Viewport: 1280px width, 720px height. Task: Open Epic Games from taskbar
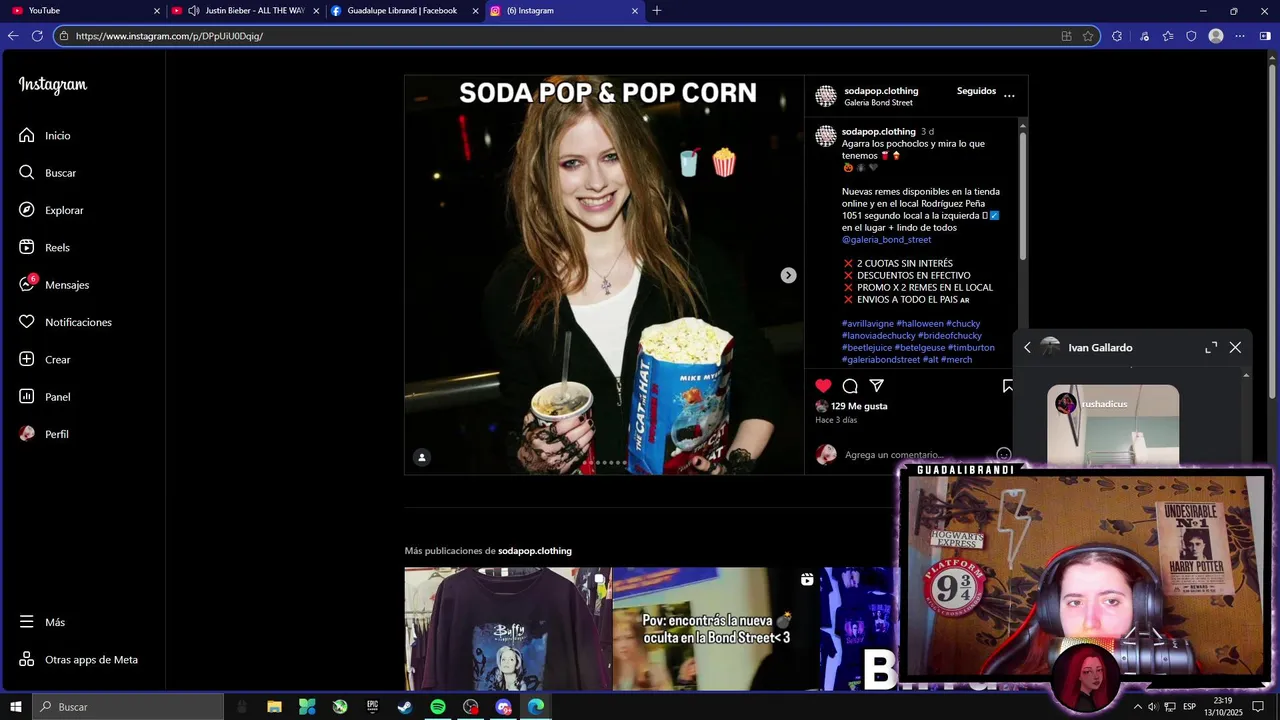click(373, 707)
